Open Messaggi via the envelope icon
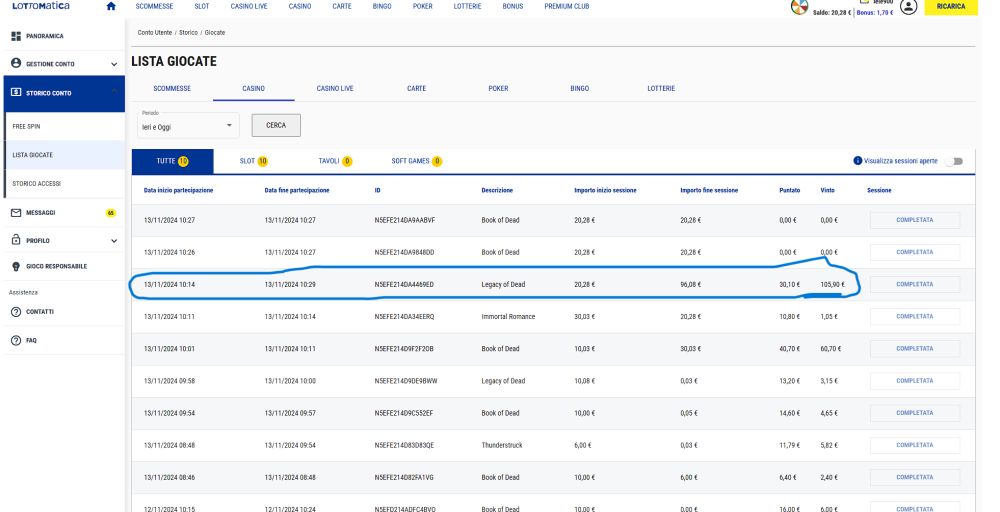Screen dimensions: 1000x512 coord(16,213)
